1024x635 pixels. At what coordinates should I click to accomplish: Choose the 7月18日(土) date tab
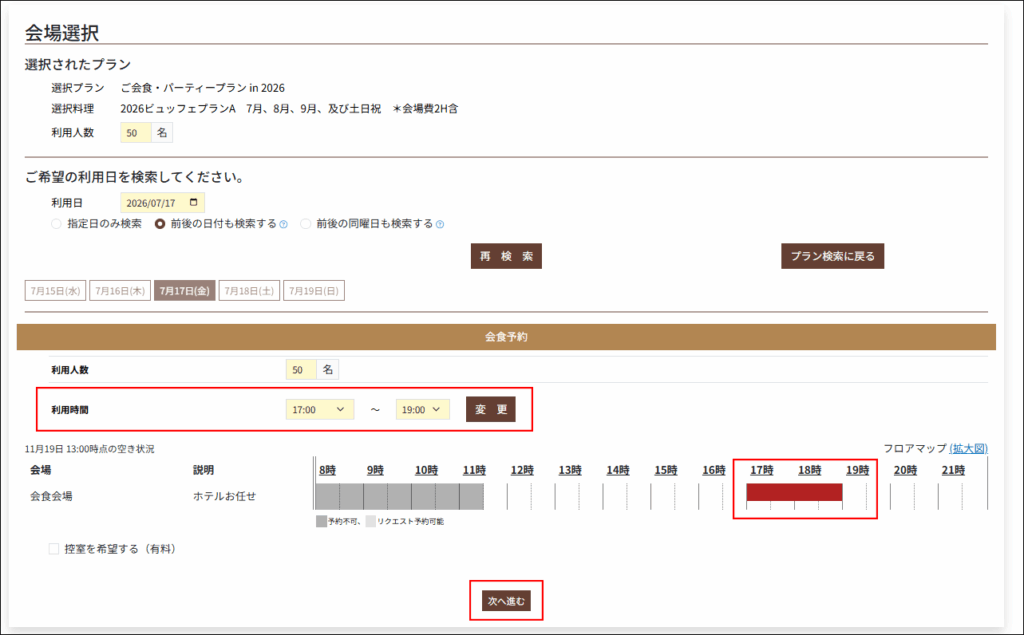(x=249, y=291)
